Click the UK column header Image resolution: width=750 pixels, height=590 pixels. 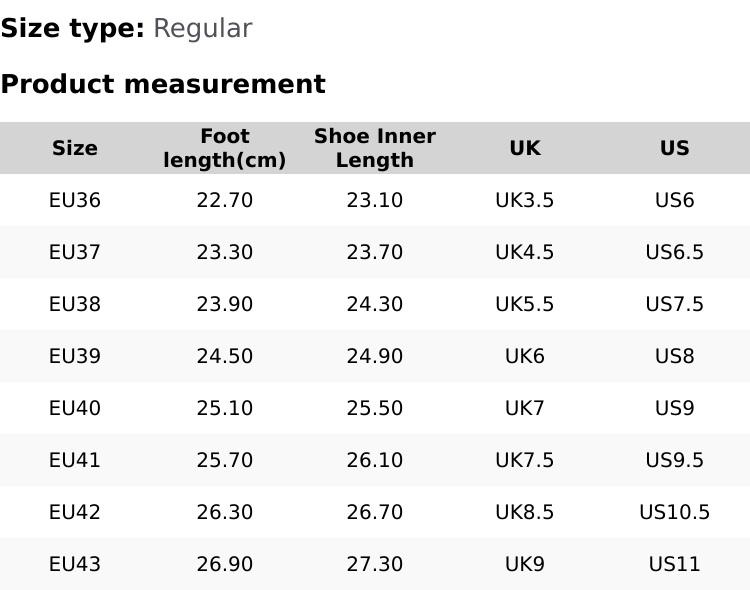pyautogui.click(x=525, y=148)
